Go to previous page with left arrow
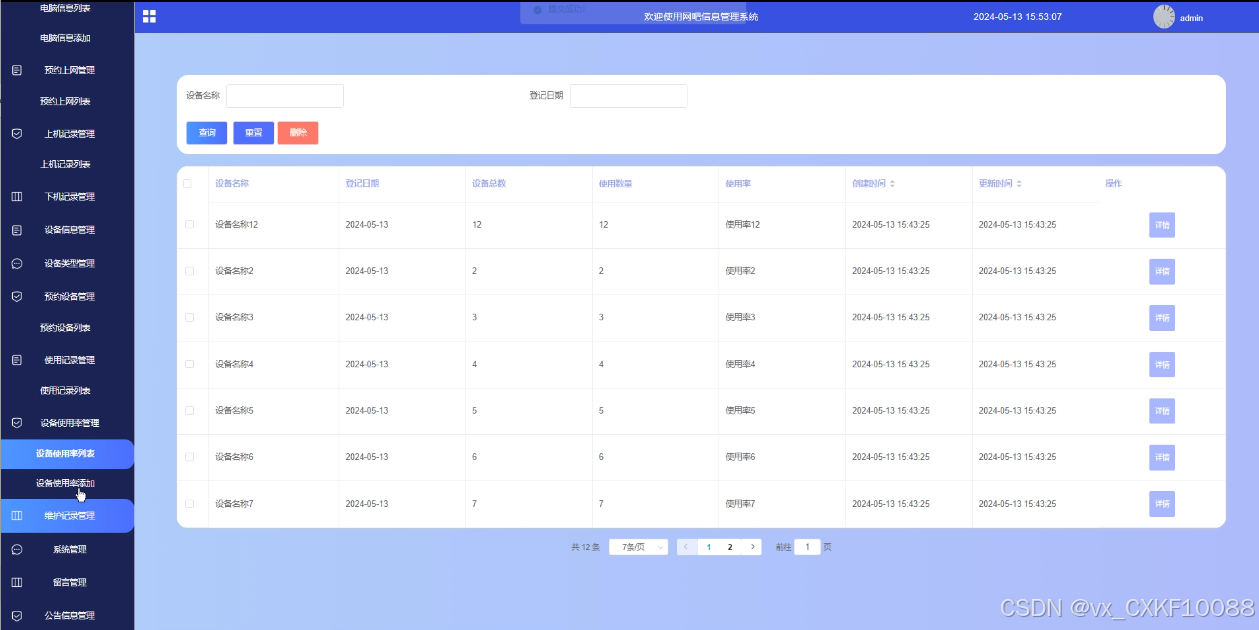The image size is (1259, 630). 686,547
